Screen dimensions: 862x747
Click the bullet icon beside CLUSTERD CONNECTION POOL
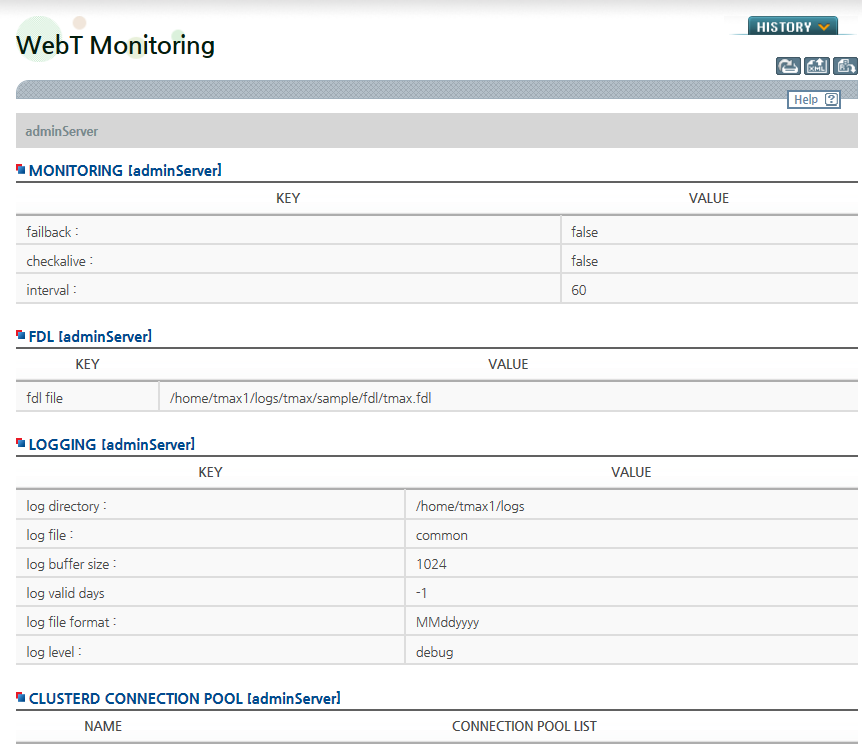click(21, 698)
